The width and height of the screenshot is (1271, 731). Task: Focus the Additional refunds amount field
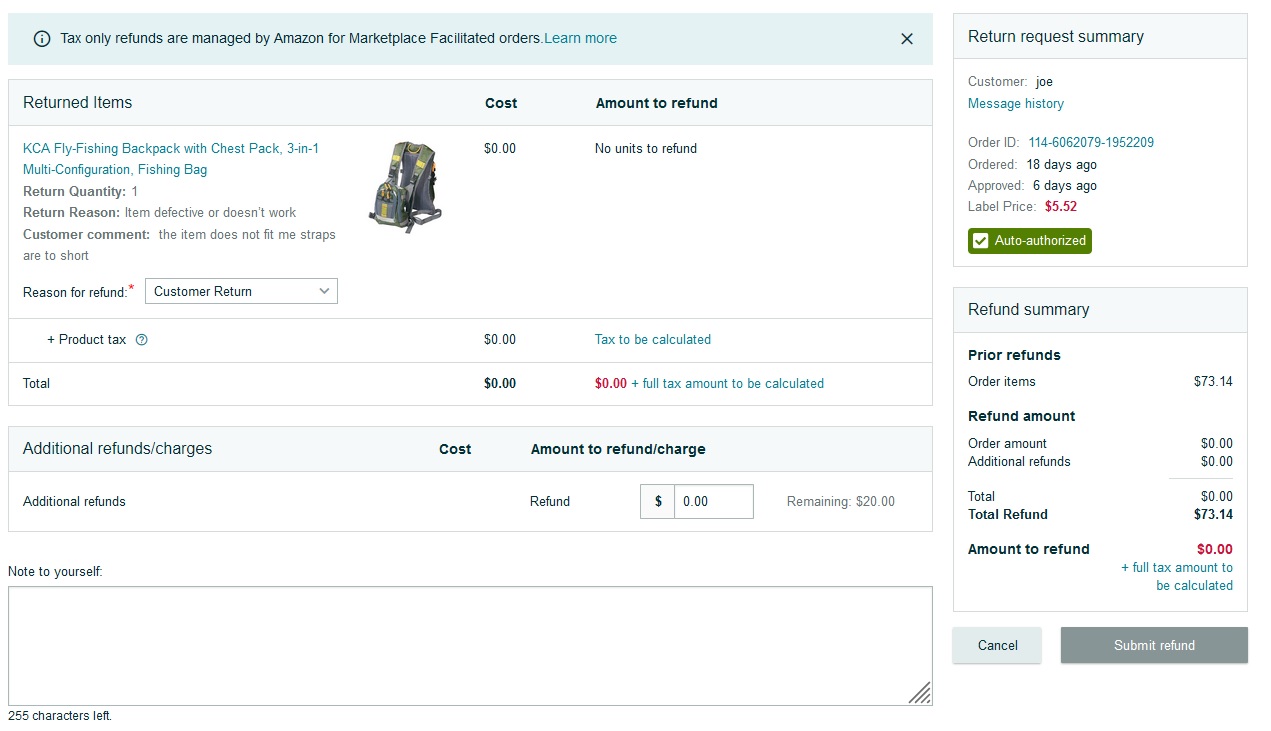click(x=713, y=502)
